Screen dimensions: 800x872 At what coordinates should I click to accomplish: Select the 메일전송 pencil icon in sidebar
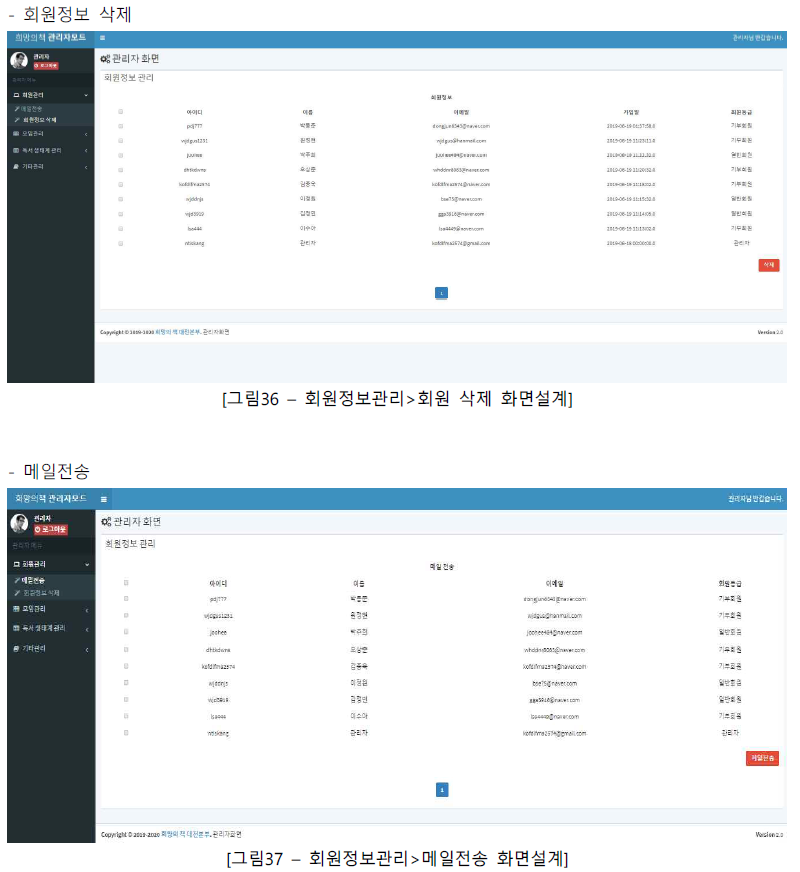pos(15,109)
